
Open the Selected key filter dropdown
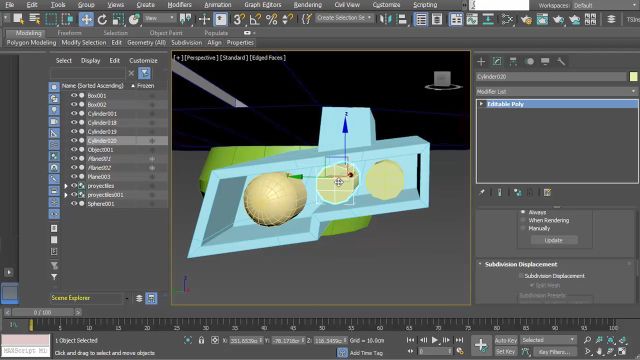(x=548, y=340)
